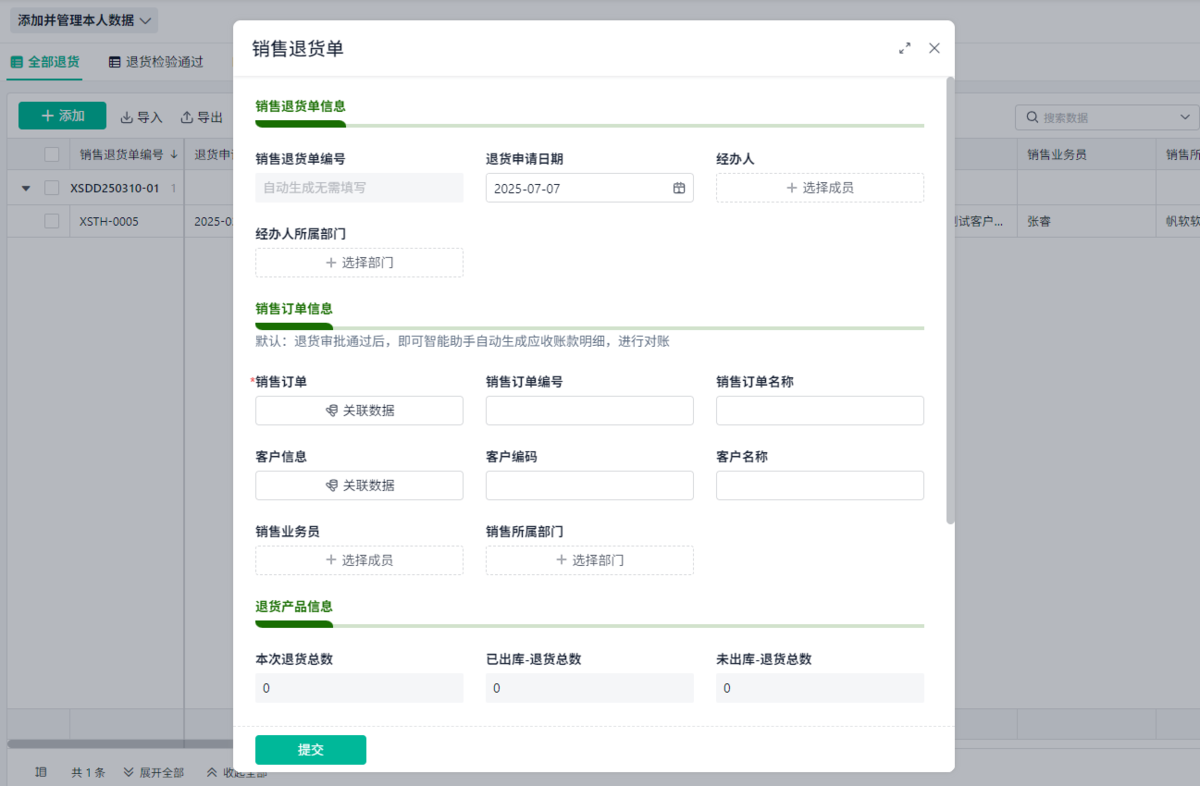Open 添加并管理本人数据 dropdown
The image size is (1200, 786).
click(x=84, y=20)
